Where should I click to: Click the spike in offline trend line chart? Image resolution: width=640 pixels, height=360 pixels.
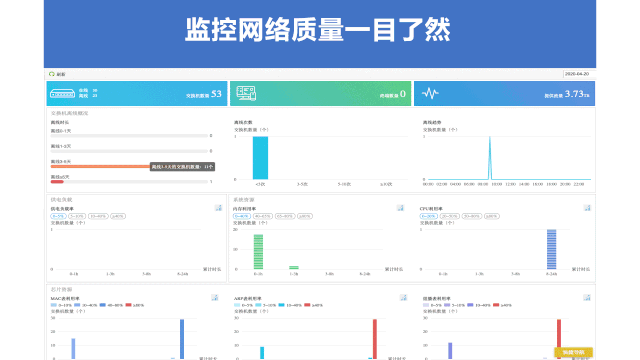(490, 158)
